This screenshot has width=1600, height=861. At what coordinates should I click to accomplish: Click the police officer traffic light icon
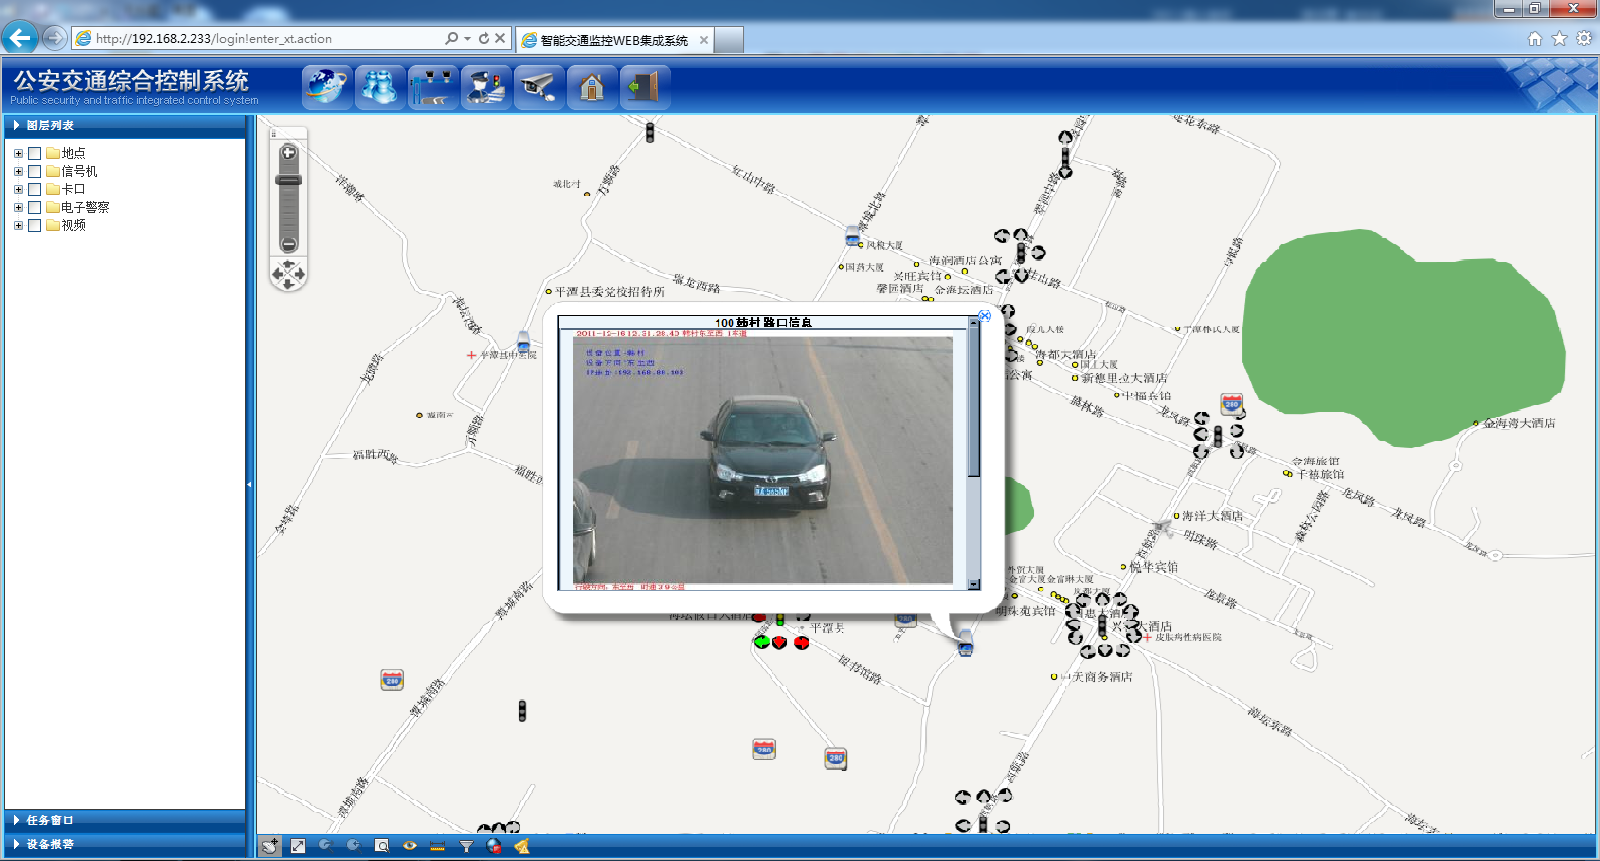[485, 87]
